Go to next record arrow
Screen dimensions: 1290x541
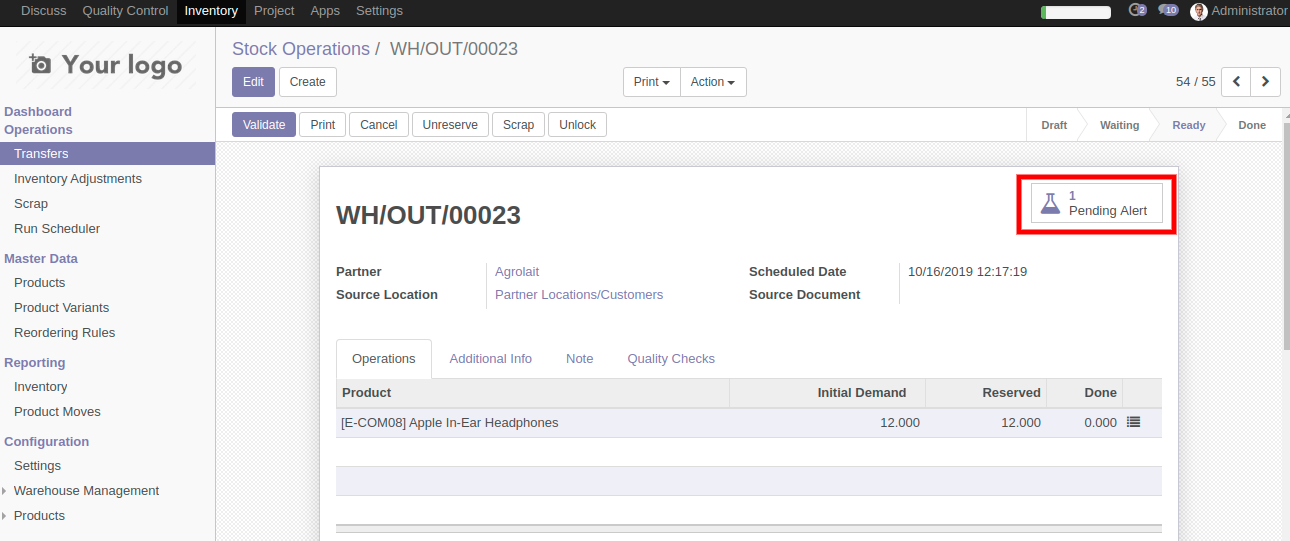[x=1266, y=82]
